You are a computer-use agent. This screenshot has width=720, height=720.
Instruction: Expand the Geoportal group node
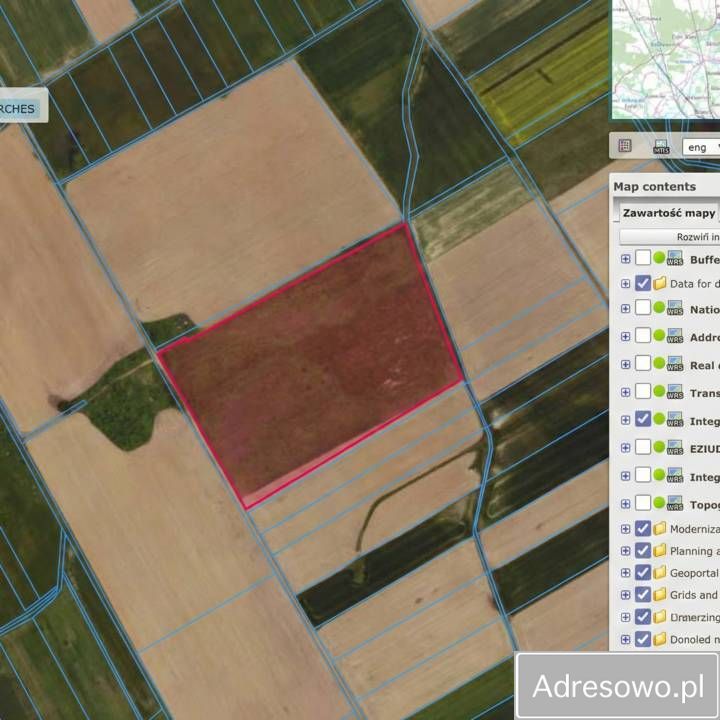point(625,573)
